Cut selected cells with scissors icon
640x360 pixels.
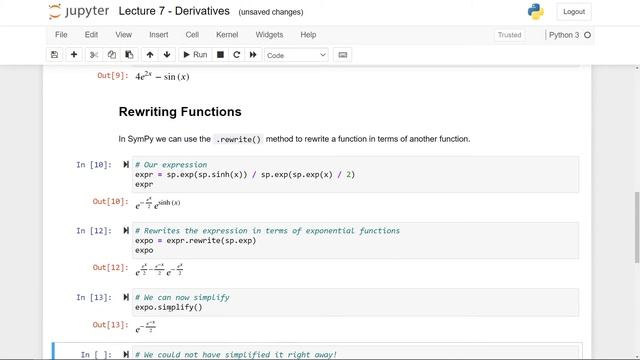click(x=94, y=55)
